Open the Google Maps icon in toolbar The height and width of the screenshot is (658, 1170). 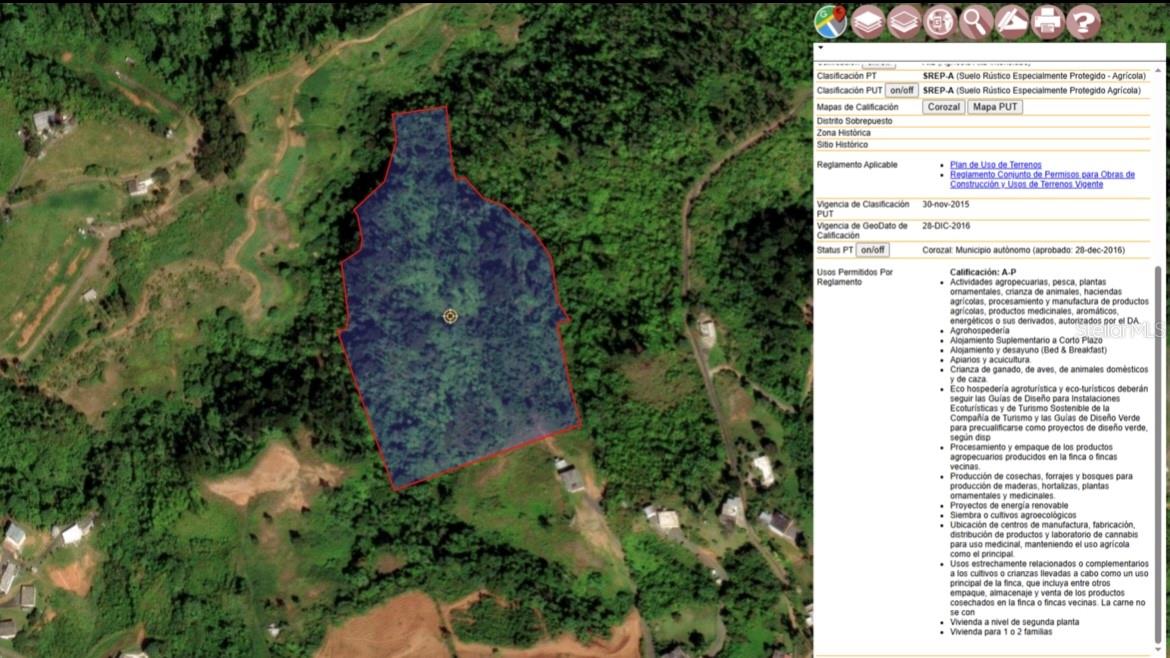[831, 21]
